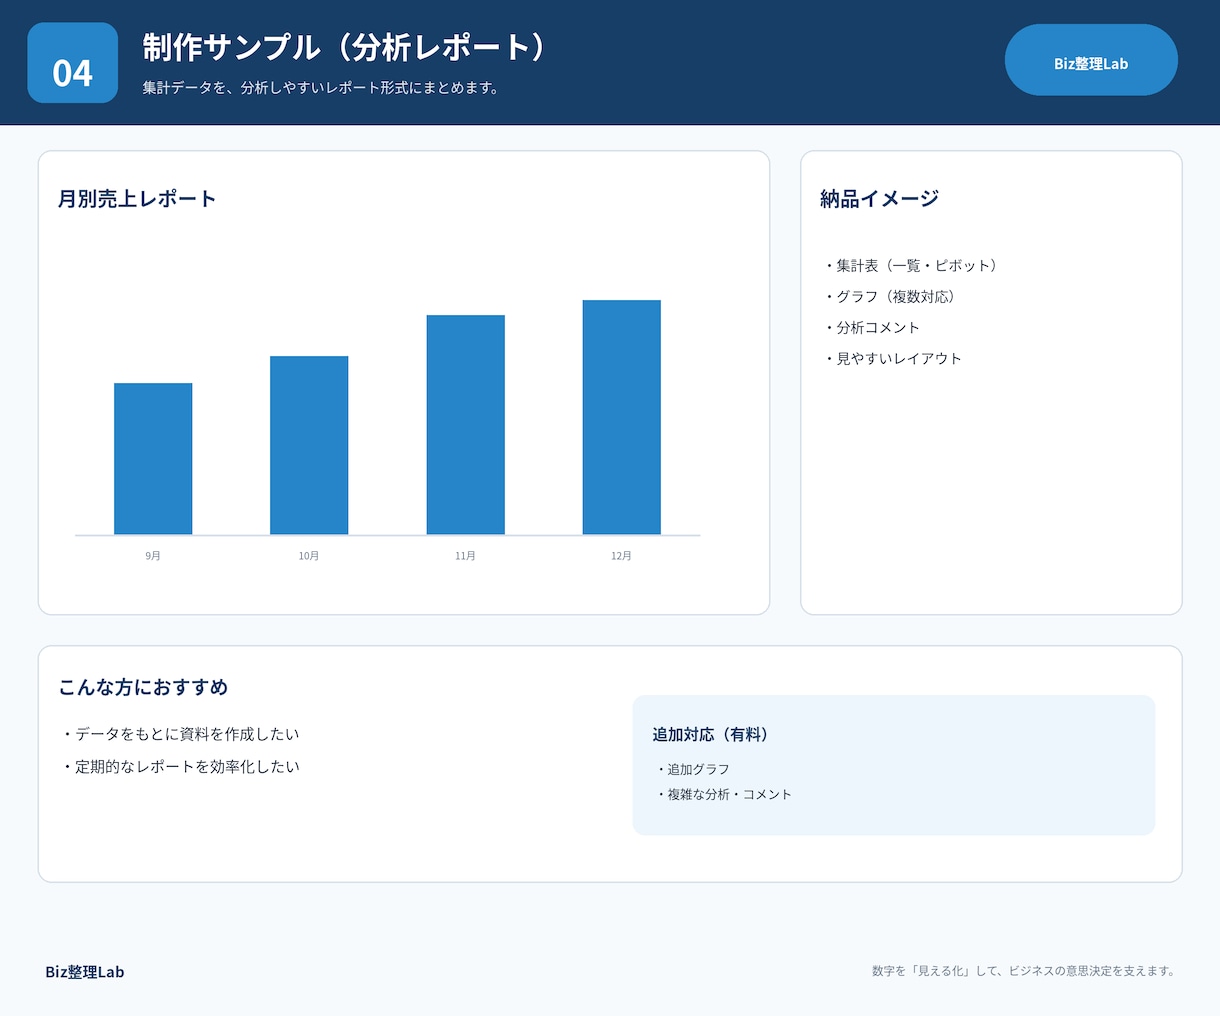Click the footer tagline 数字を「見える化」して
1220x1016 pixels.
click(x=1024, y=971)
